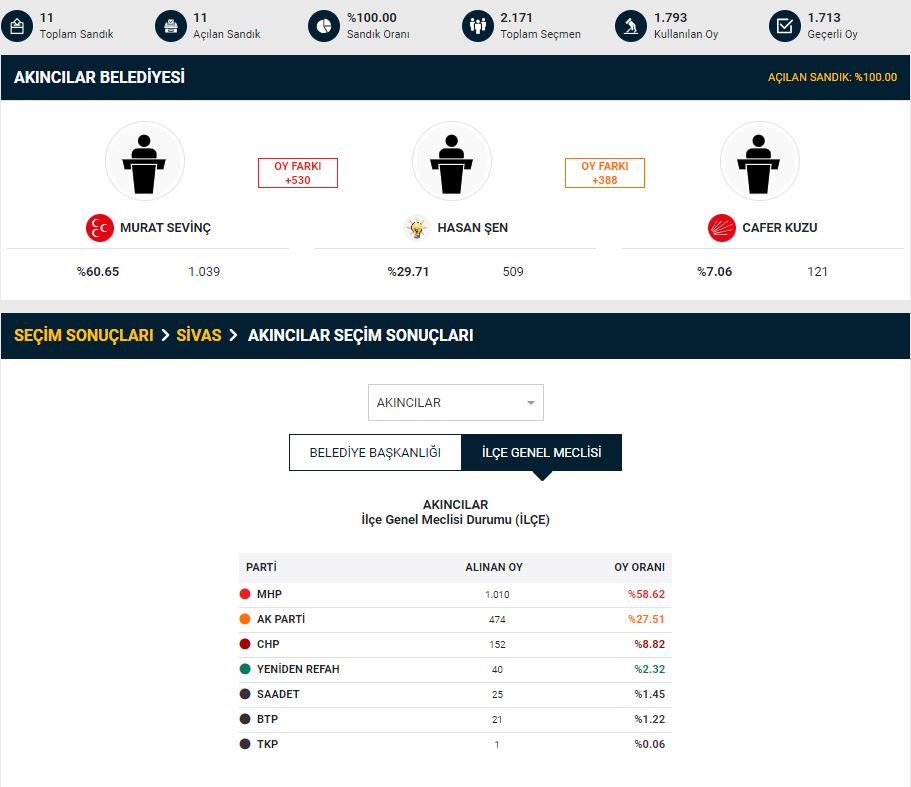Screen dimensions: 911x787
Task: Click the Açılan Sandık opened box icon
Action: [x=171, y=26]
